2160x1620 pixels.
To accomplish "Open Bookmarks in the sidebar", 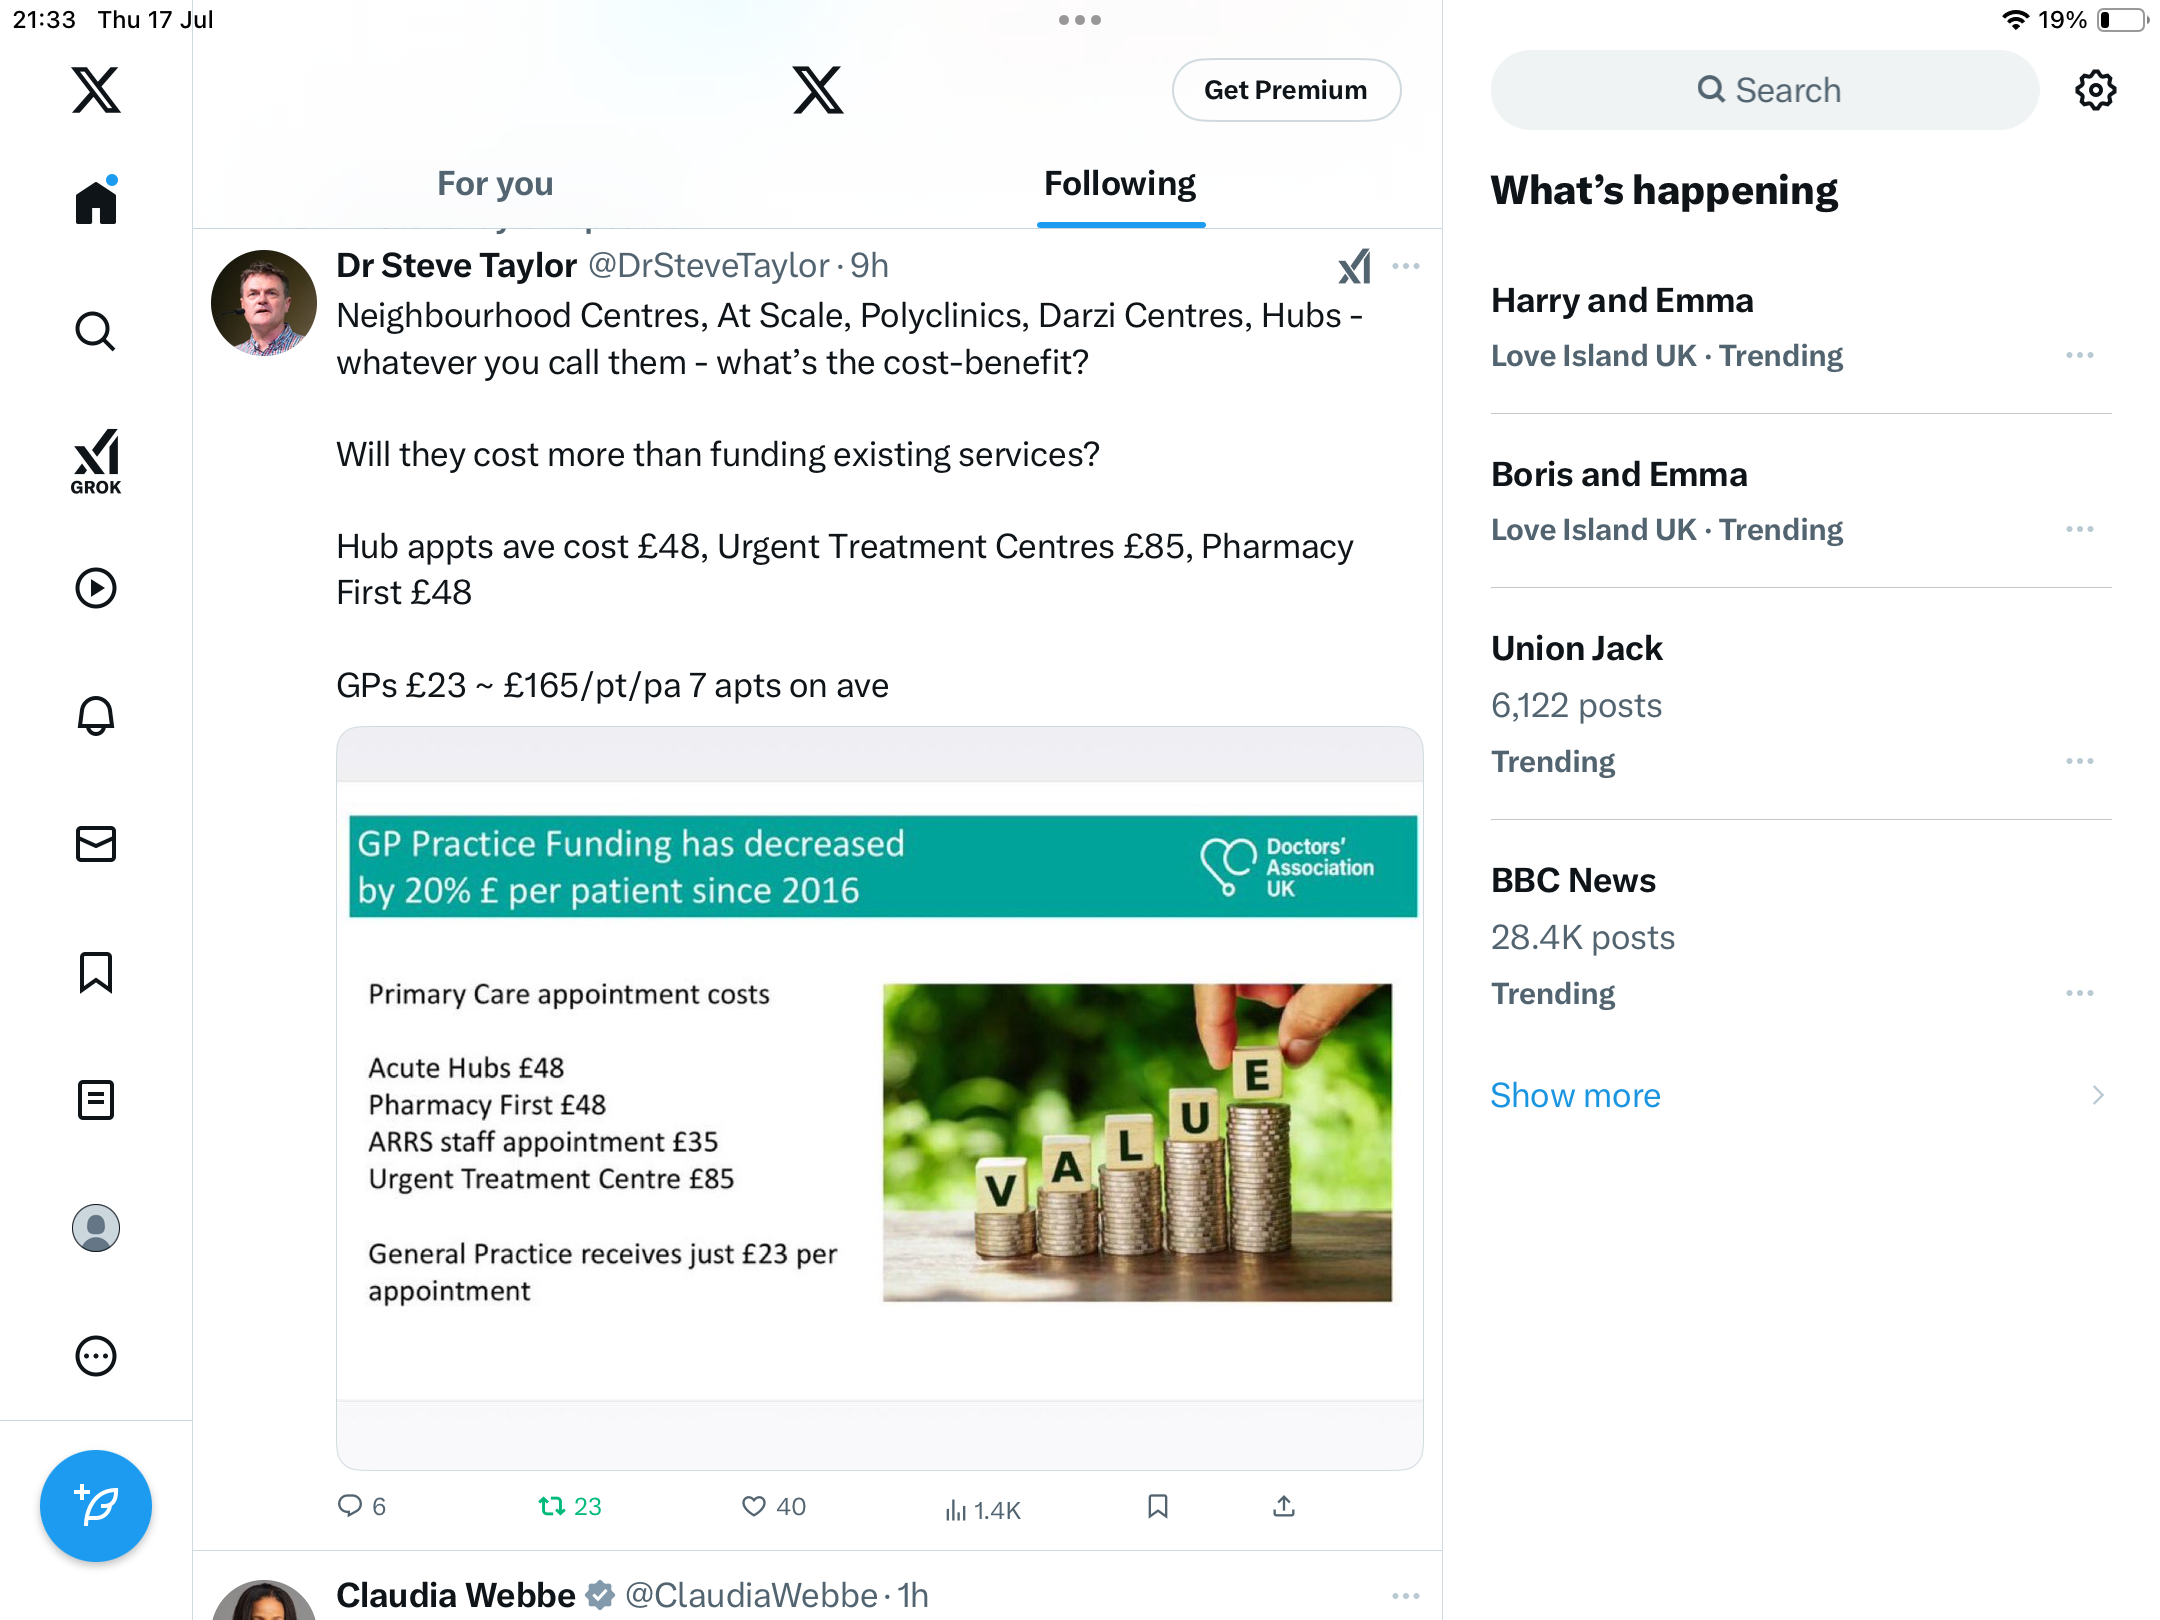I will coord(96,972).
